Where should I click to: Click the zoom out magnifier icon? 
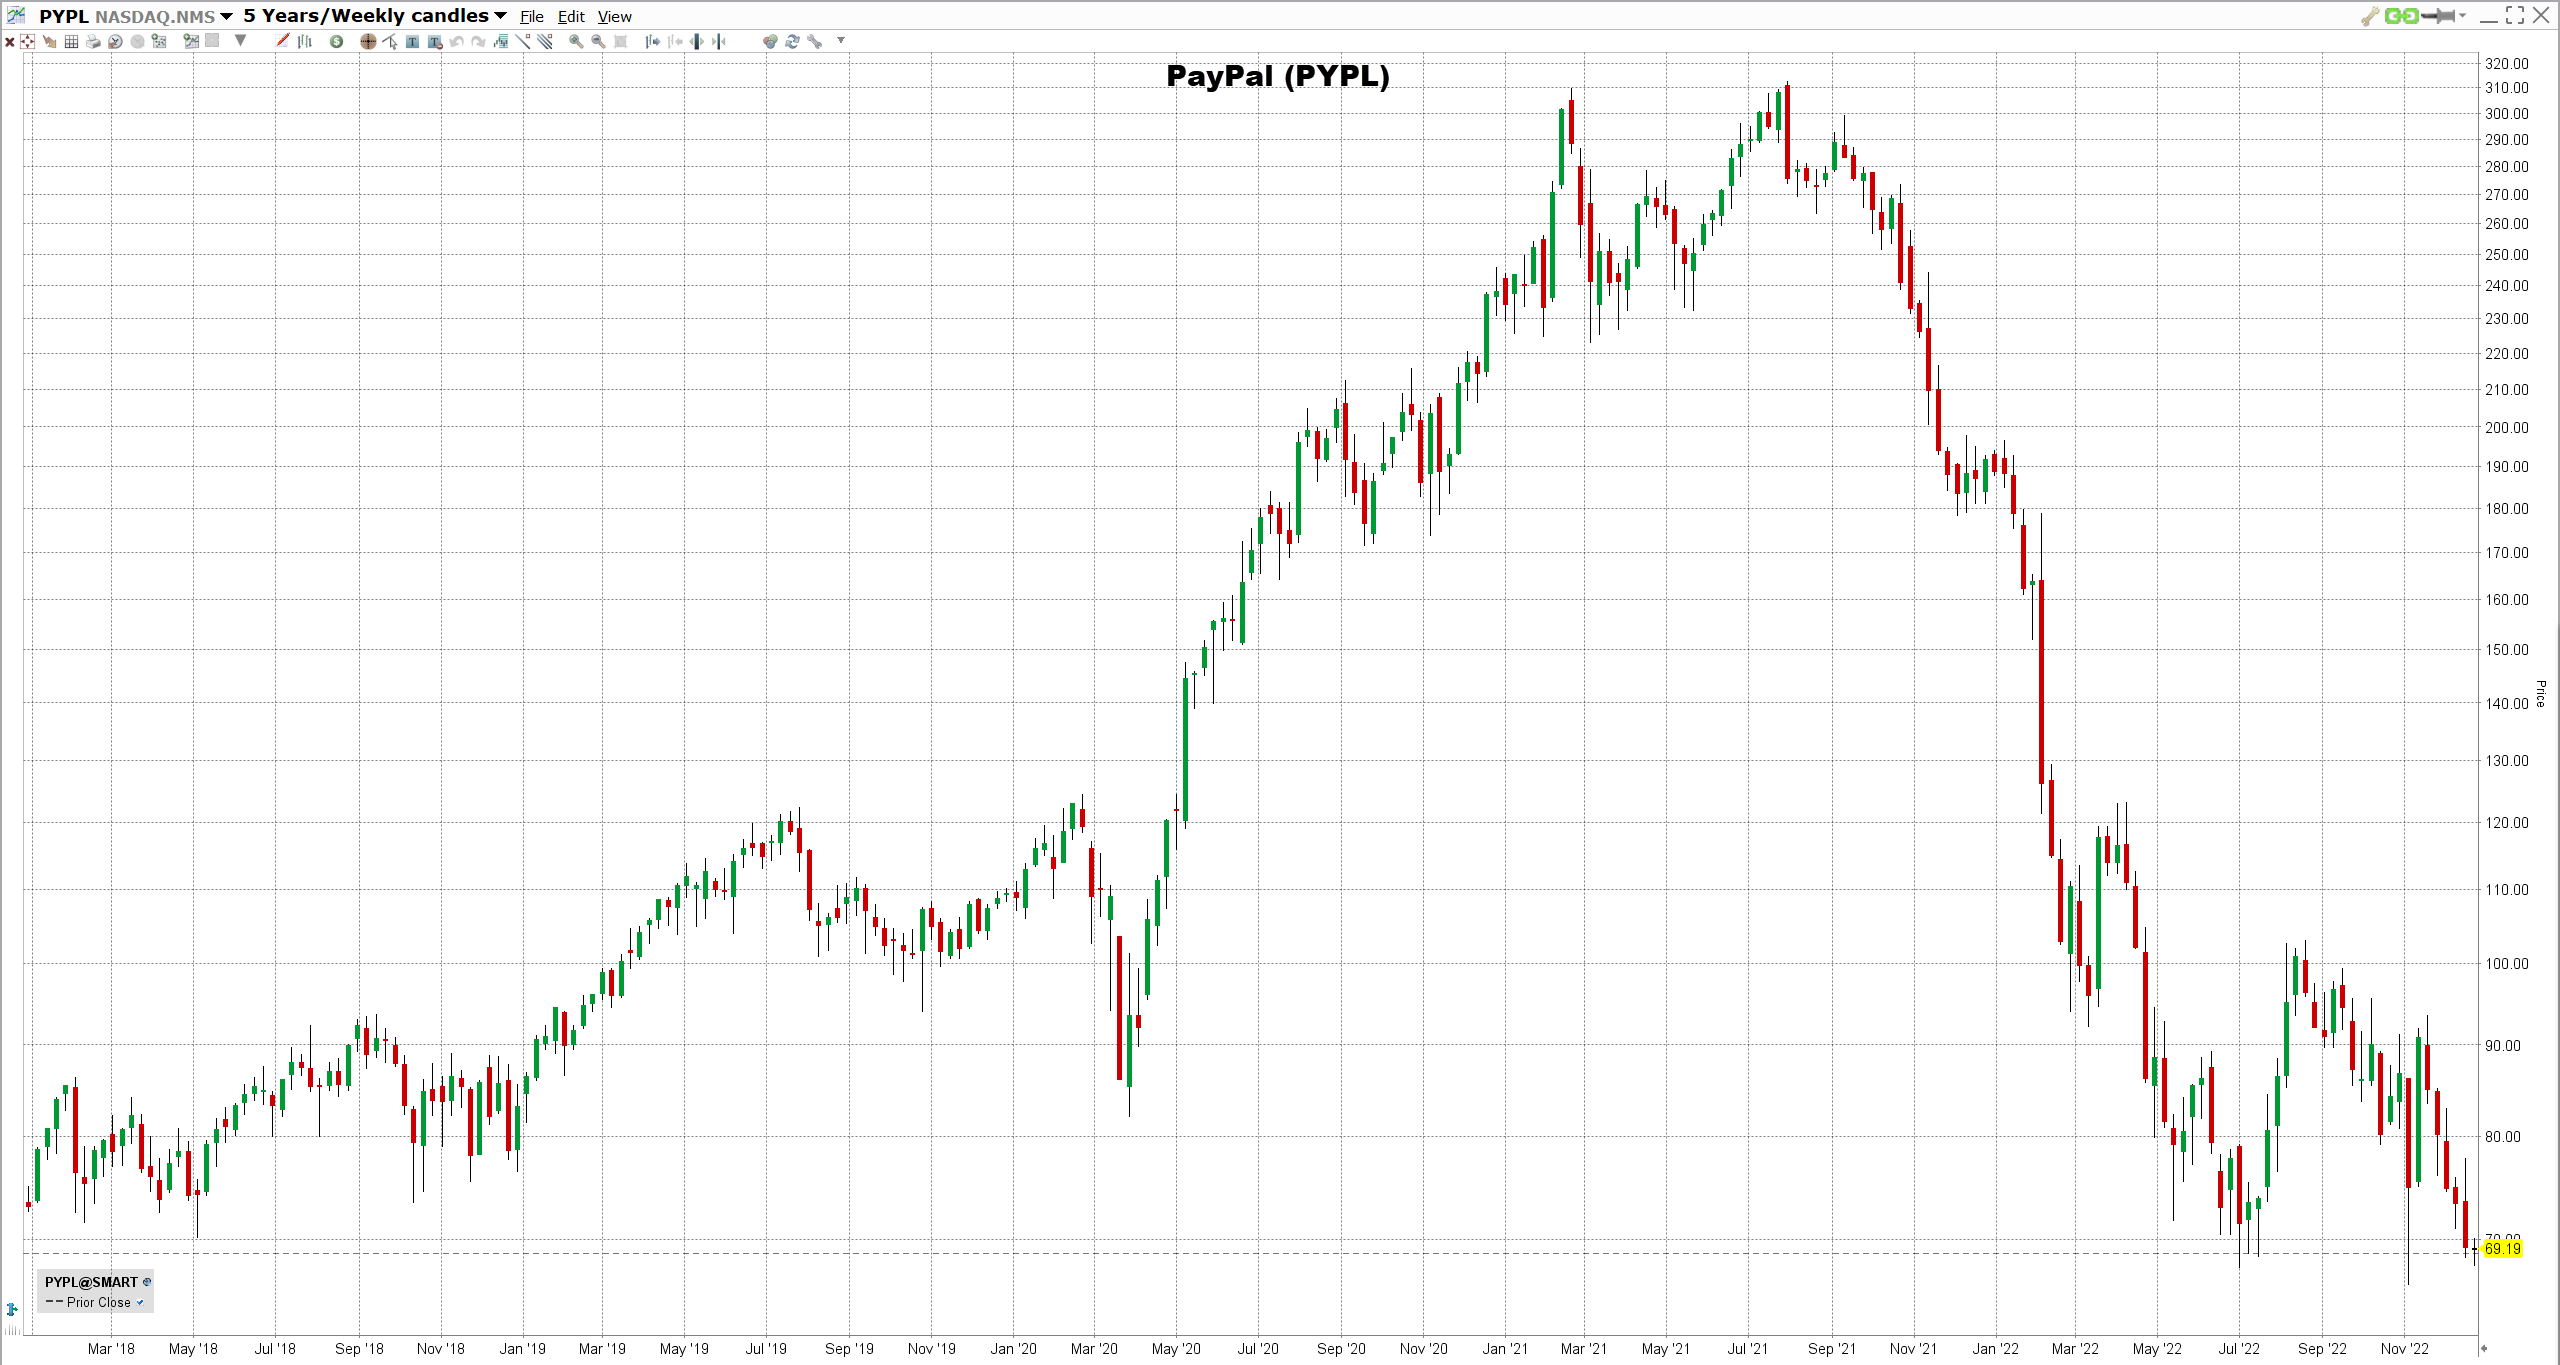point(598,41)
